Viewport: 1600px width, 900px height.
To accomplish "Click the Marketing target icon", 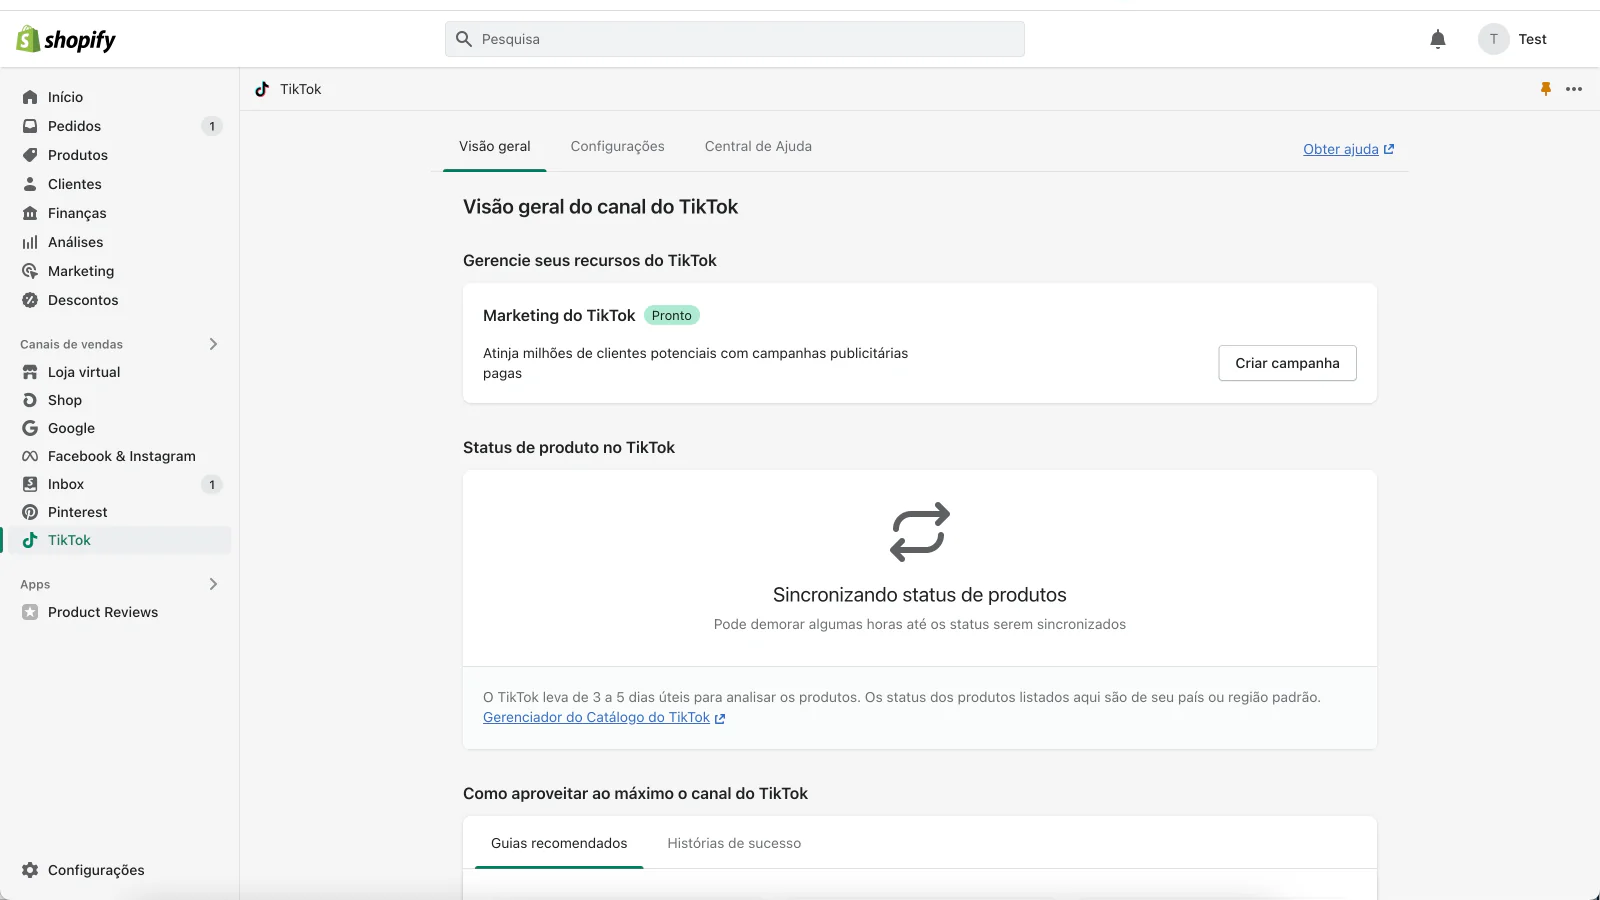I will point(30,271).
